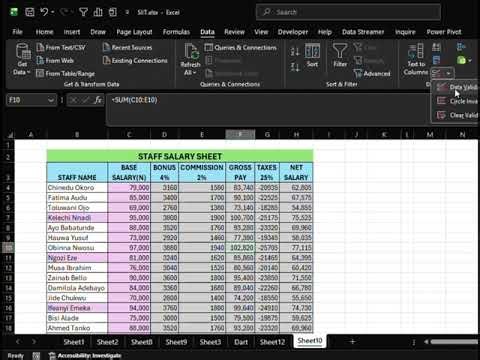Select column C header

pyautogui.click(x=129, y=135)
